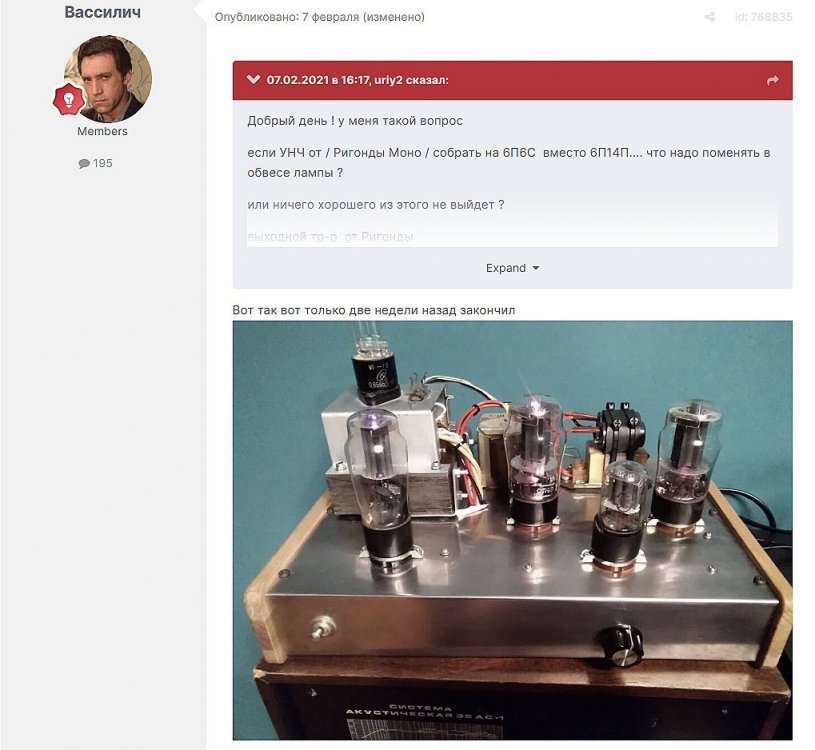
Task: Open the tube amplifier photo attachment
Action: coord(512,530)
